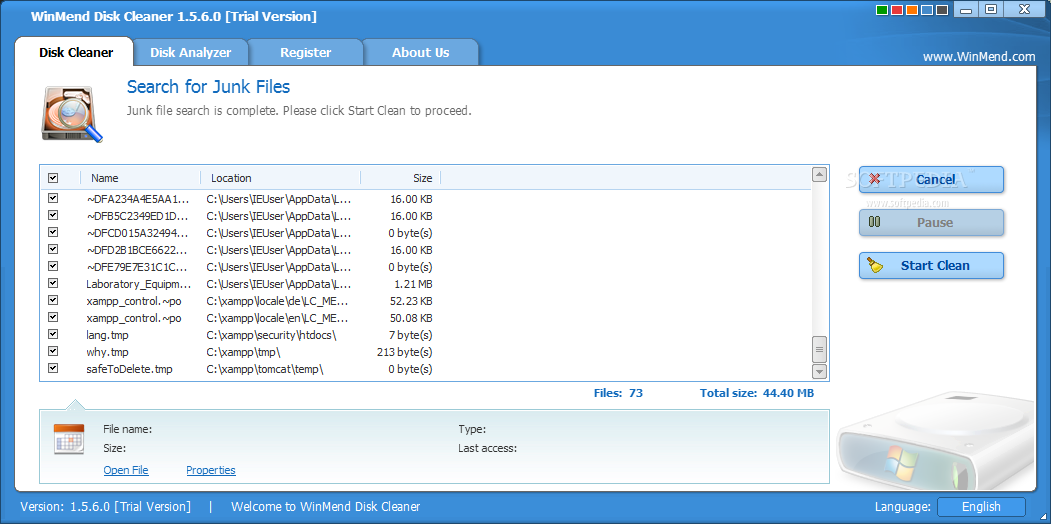The image size is (1051, 524).
Task: Click the C:\xampp\security\htdocs\ location cell
Action: click(271, 335)
